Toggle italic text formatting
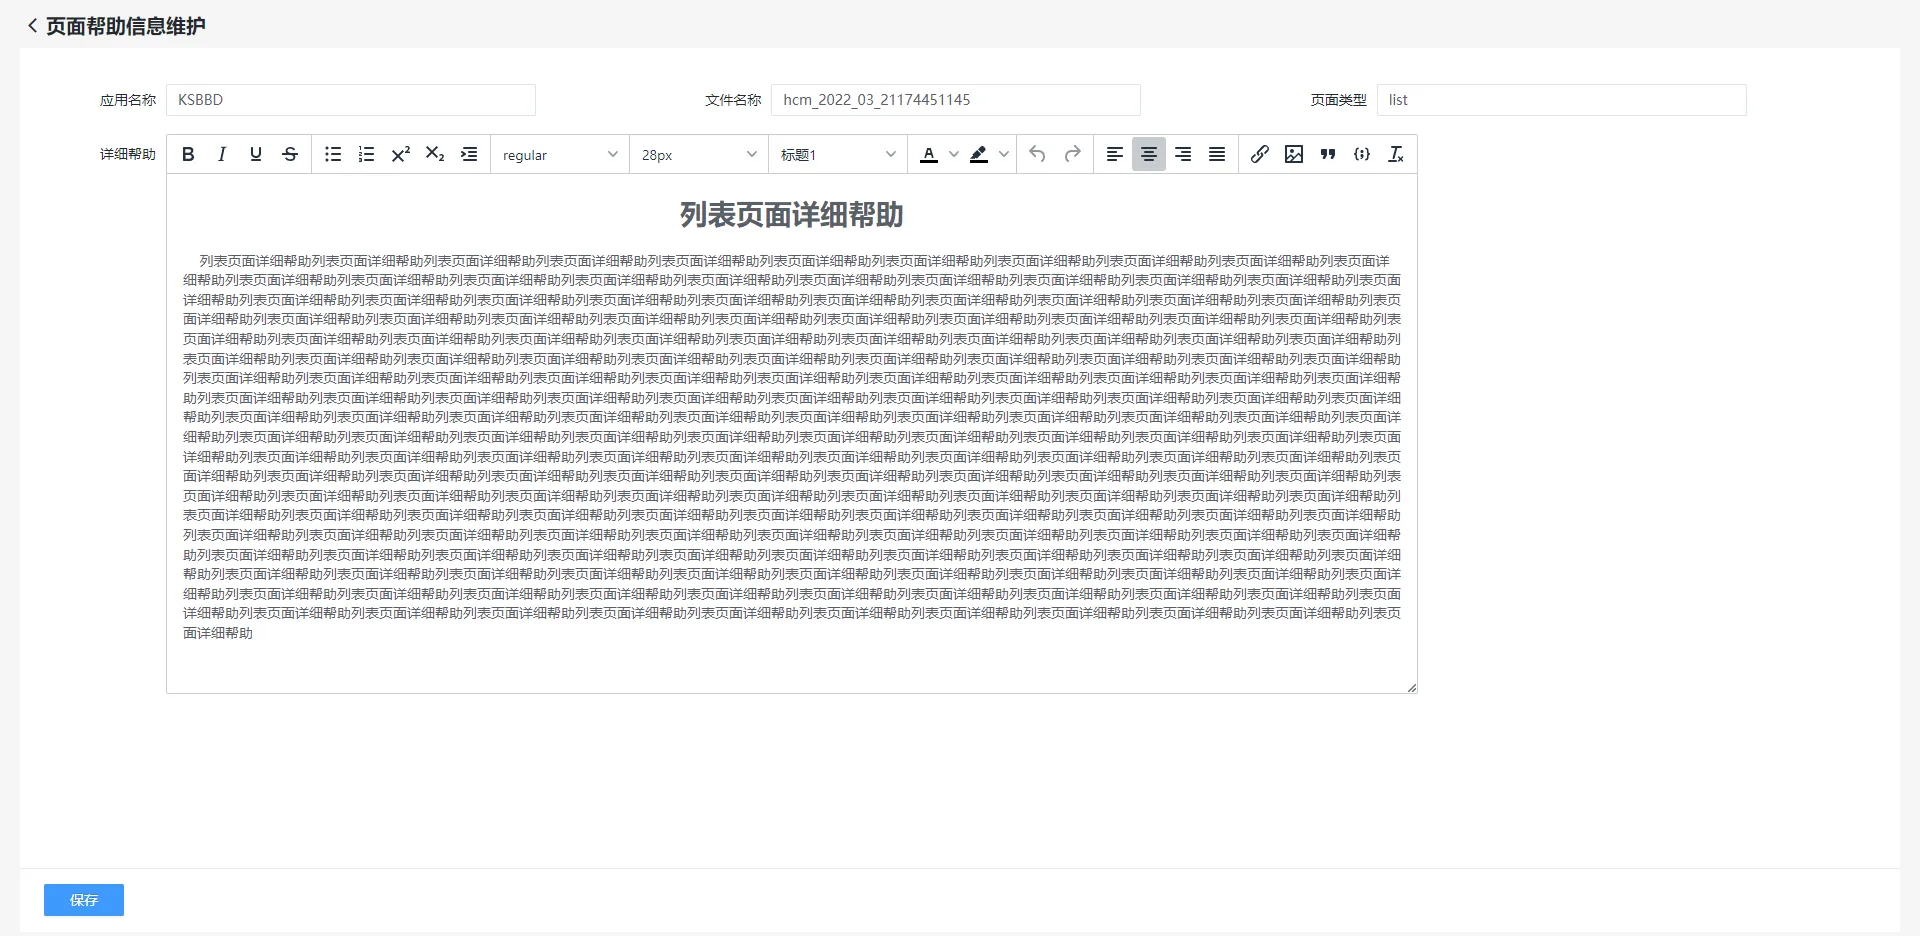 pos(222,154)
